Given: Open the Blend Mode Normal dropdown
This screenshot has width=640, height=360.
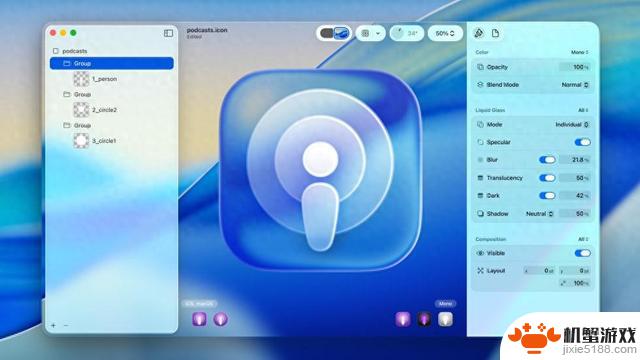Looking at the screenshot, I should (x=575, y=85).
